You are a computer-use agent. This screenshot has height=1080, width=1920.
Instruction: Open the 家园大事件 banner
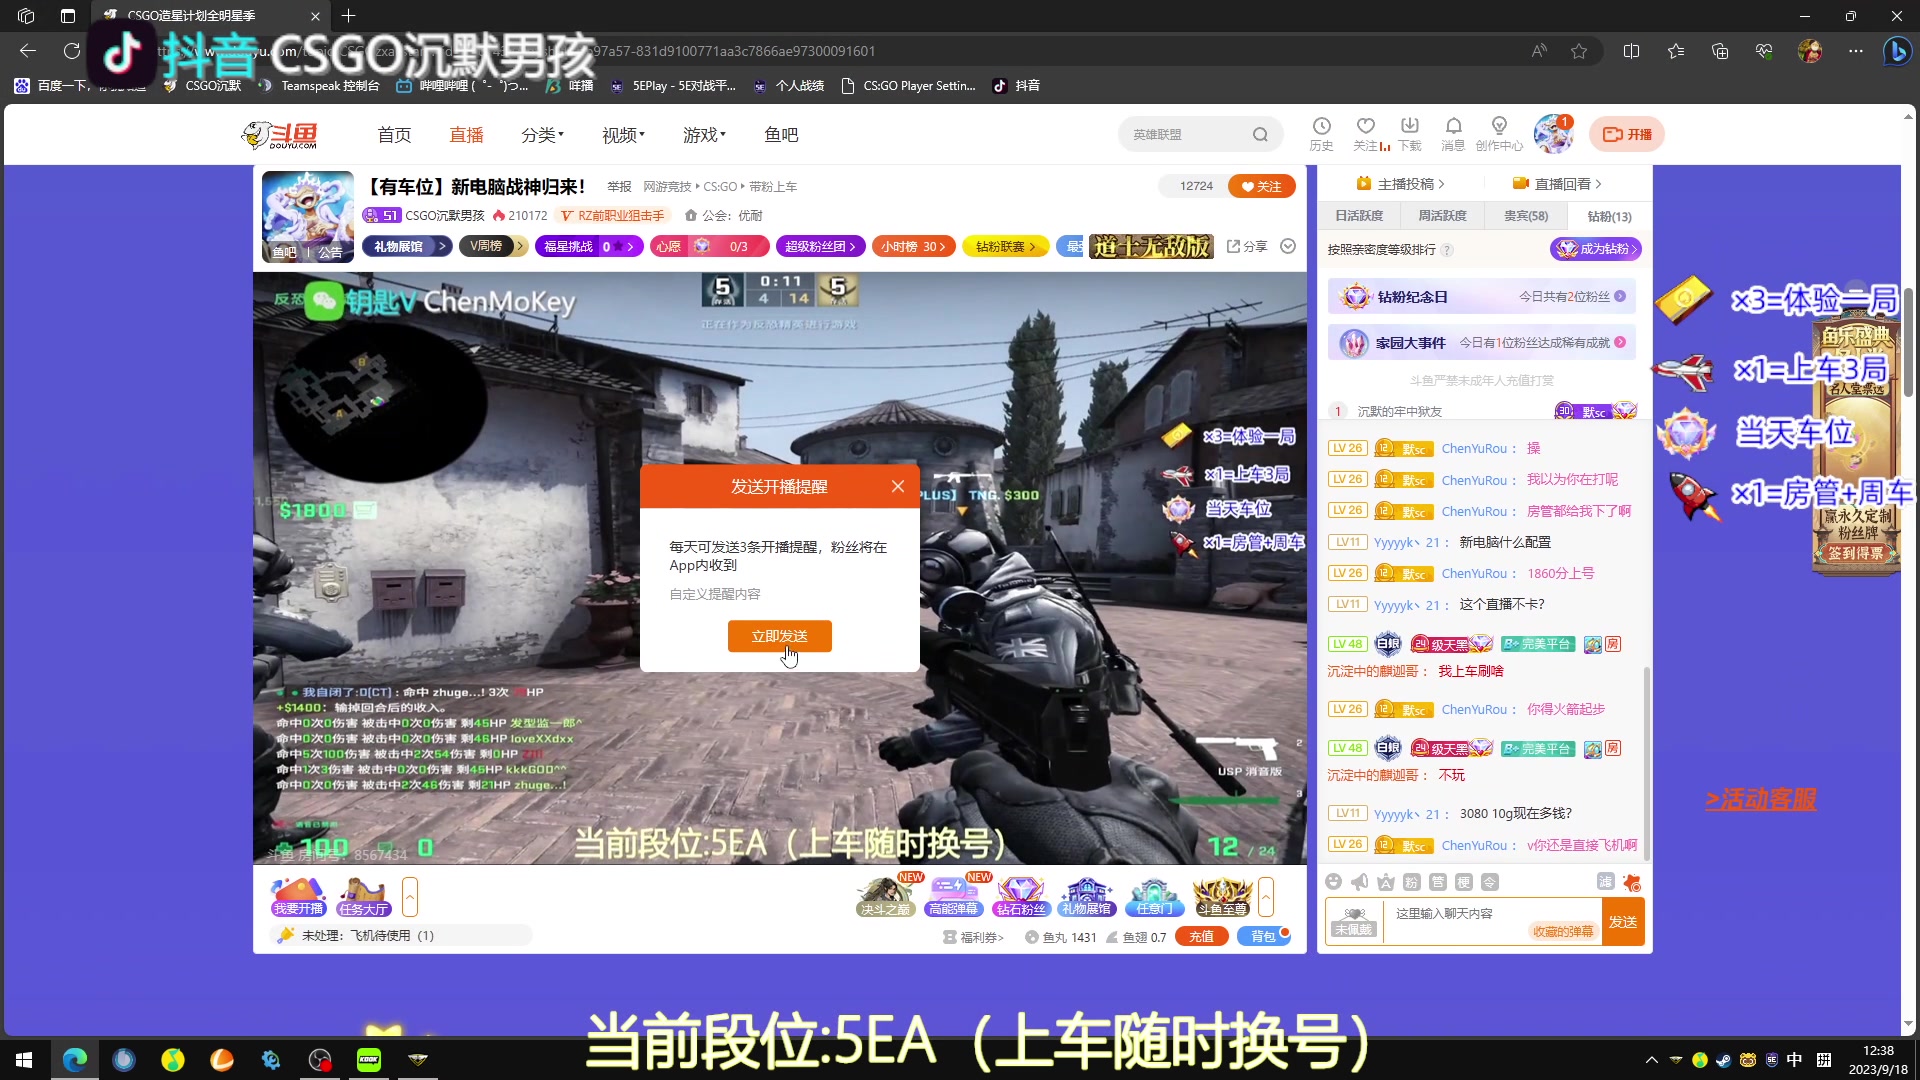[1482, 343]
